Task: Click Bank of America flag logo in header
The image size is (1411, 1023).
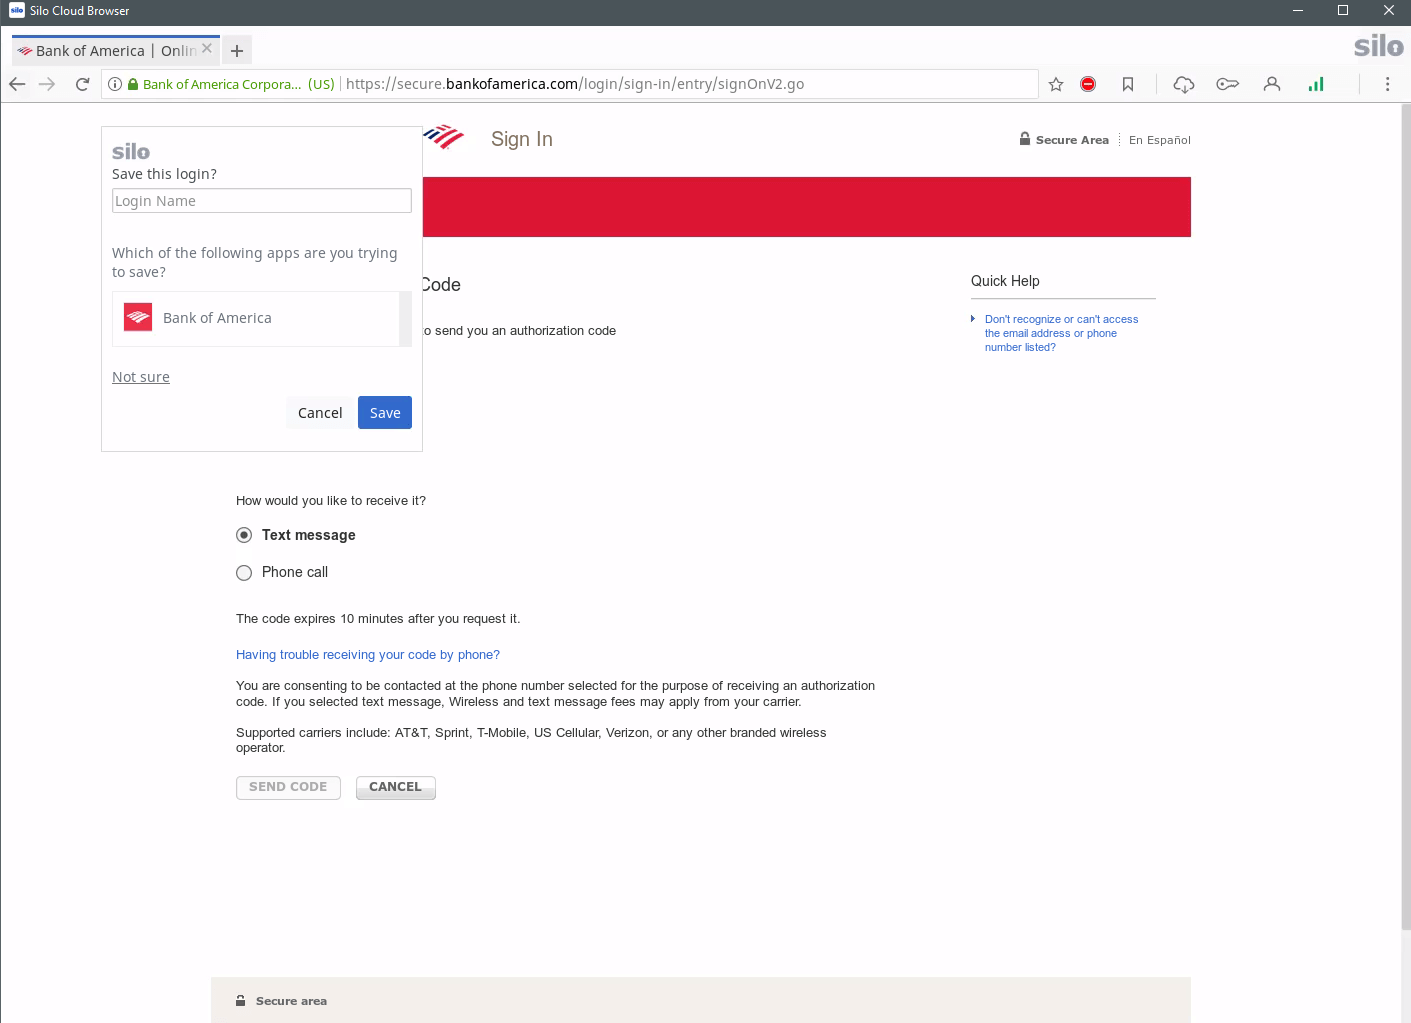Action: click(443, 137)
